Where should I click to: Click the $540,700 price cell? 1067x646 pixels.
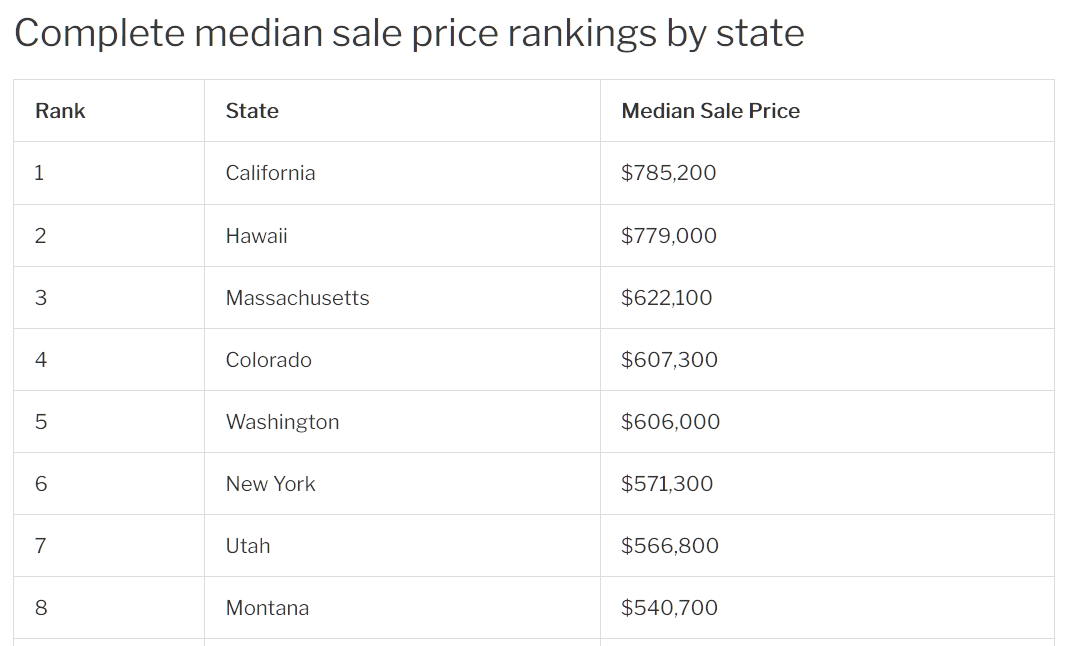[669, 608]
